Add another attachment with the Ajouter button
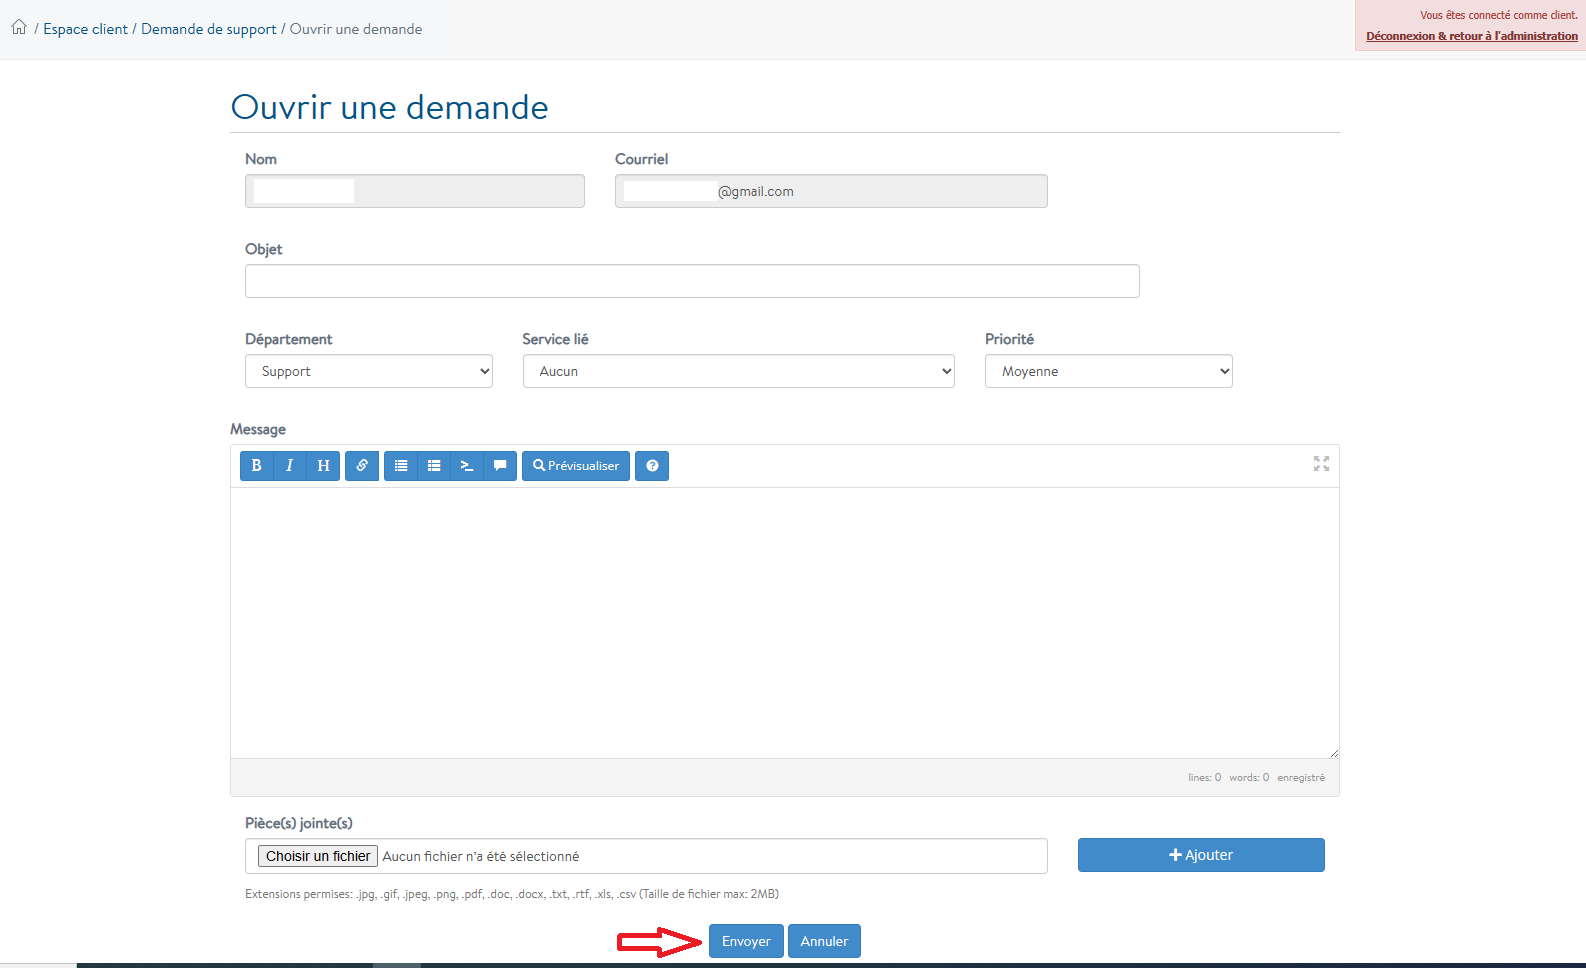This screenshot has height=968, width=1586. click(1201, 855)
